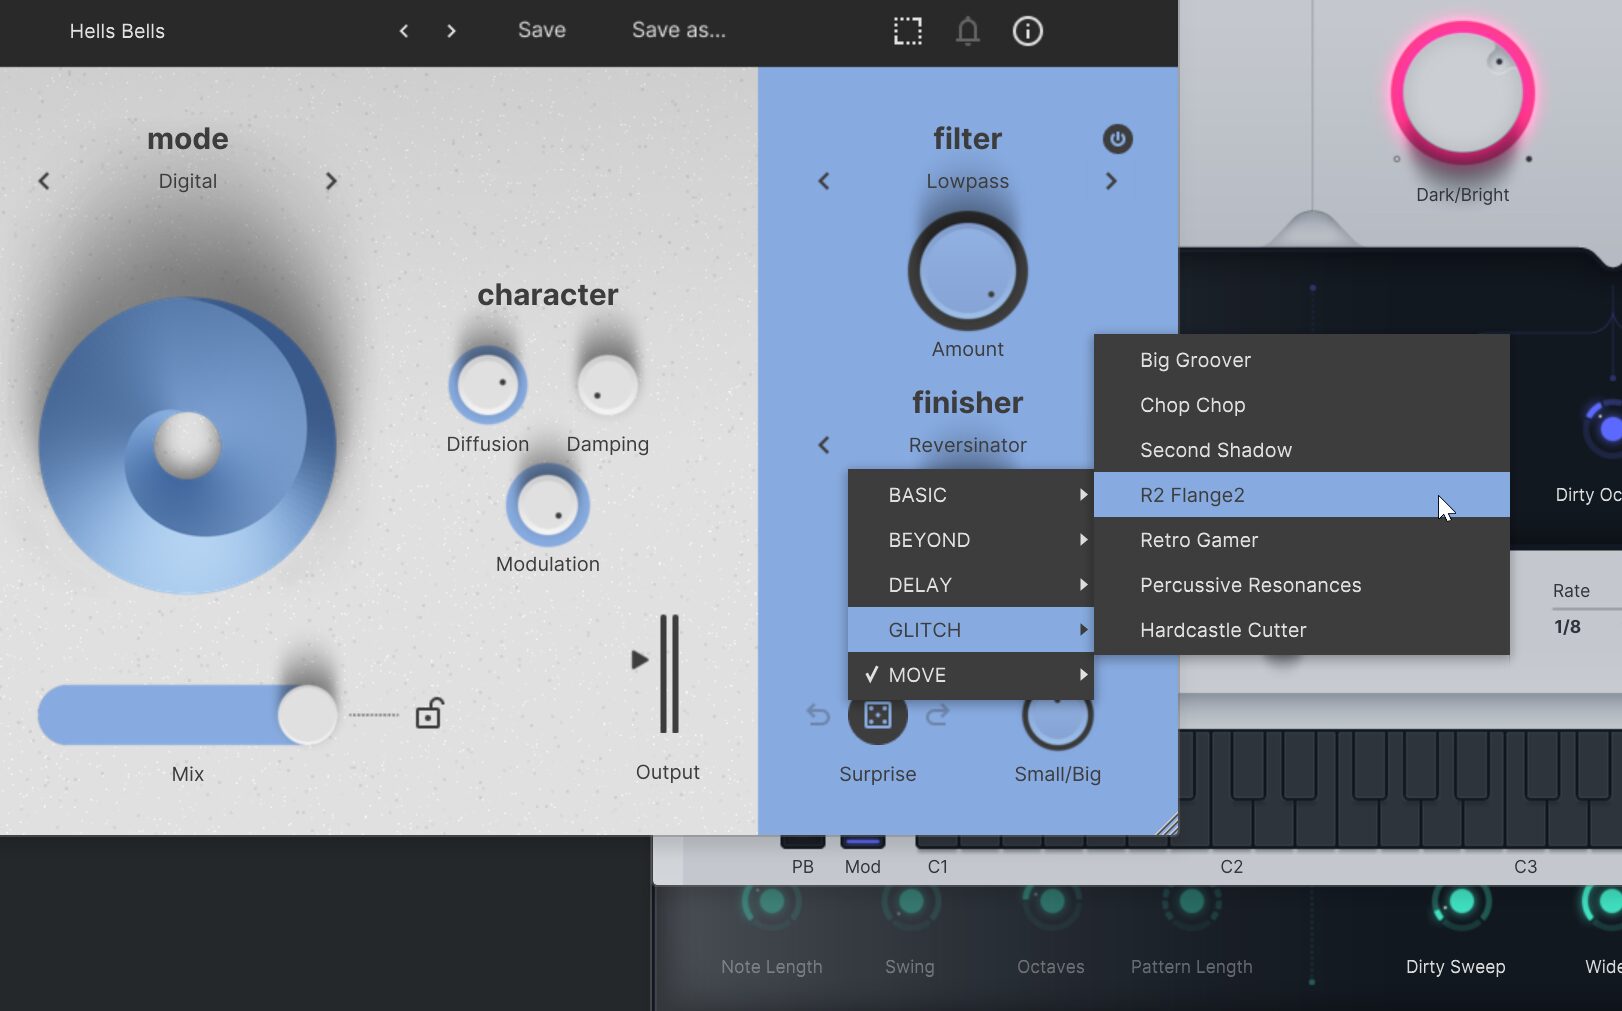Click the PB pitch bend strip
1622x1011 pixels.
pos(803,841)
